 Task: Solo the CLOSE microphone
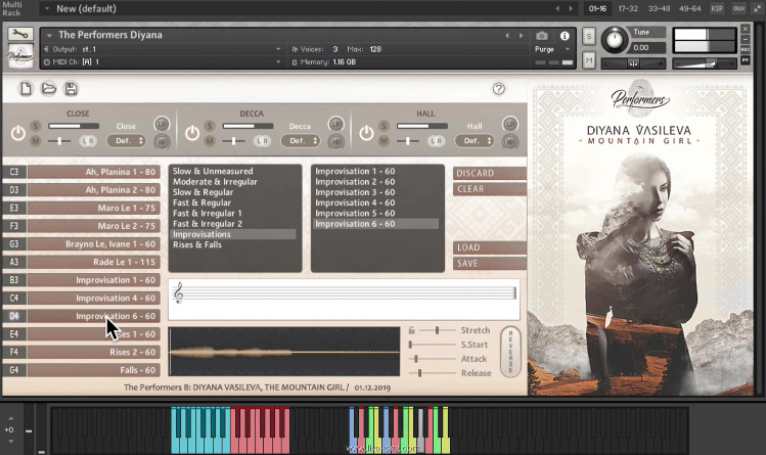(x=35, y=126)
